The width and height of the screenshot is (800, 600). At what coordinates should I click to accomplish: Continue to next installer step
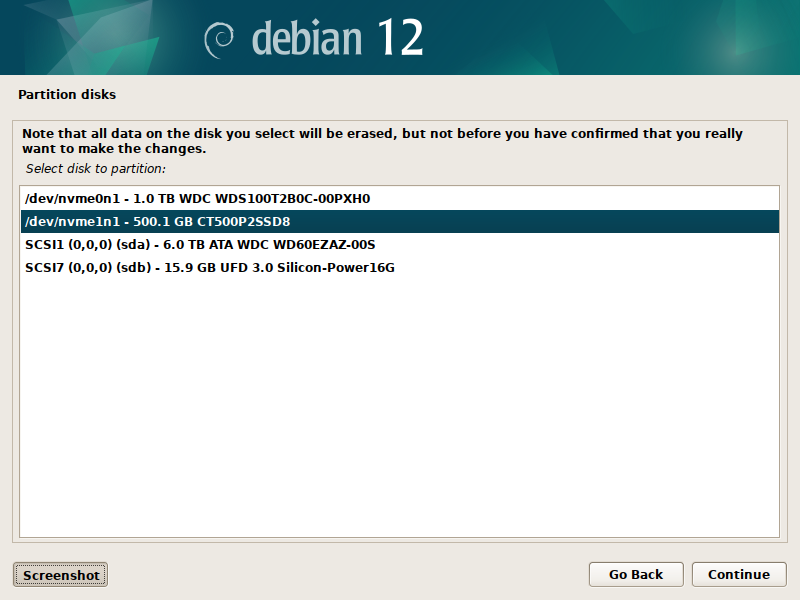[x=739, y=574]
